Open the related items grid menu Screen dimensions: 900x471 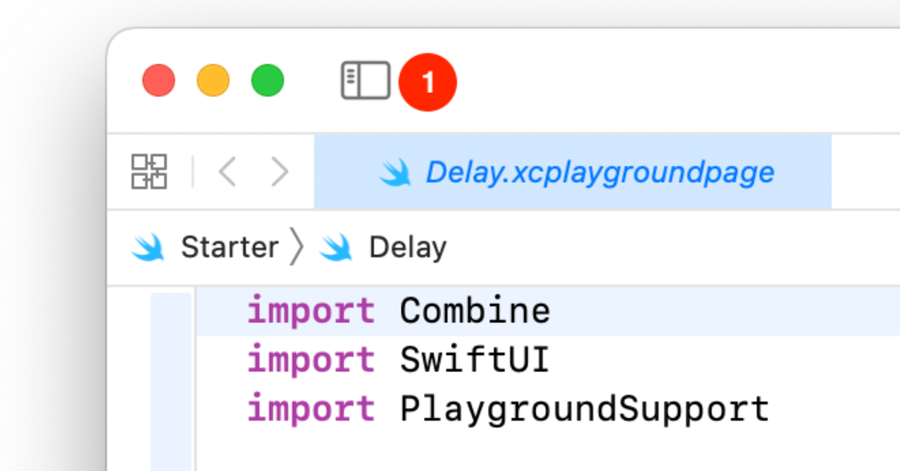coord(149,172)
